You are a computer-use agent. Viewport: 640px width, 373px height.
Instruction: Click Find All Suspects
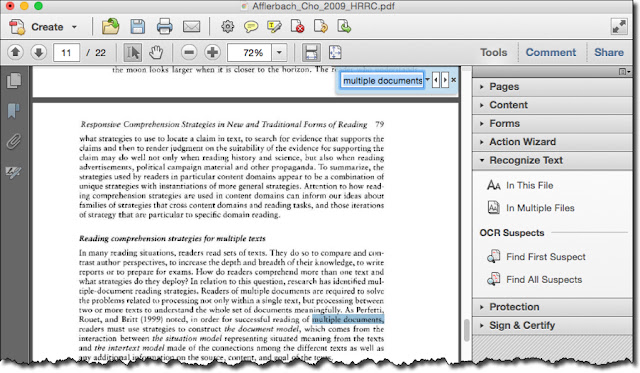[534, 280]
